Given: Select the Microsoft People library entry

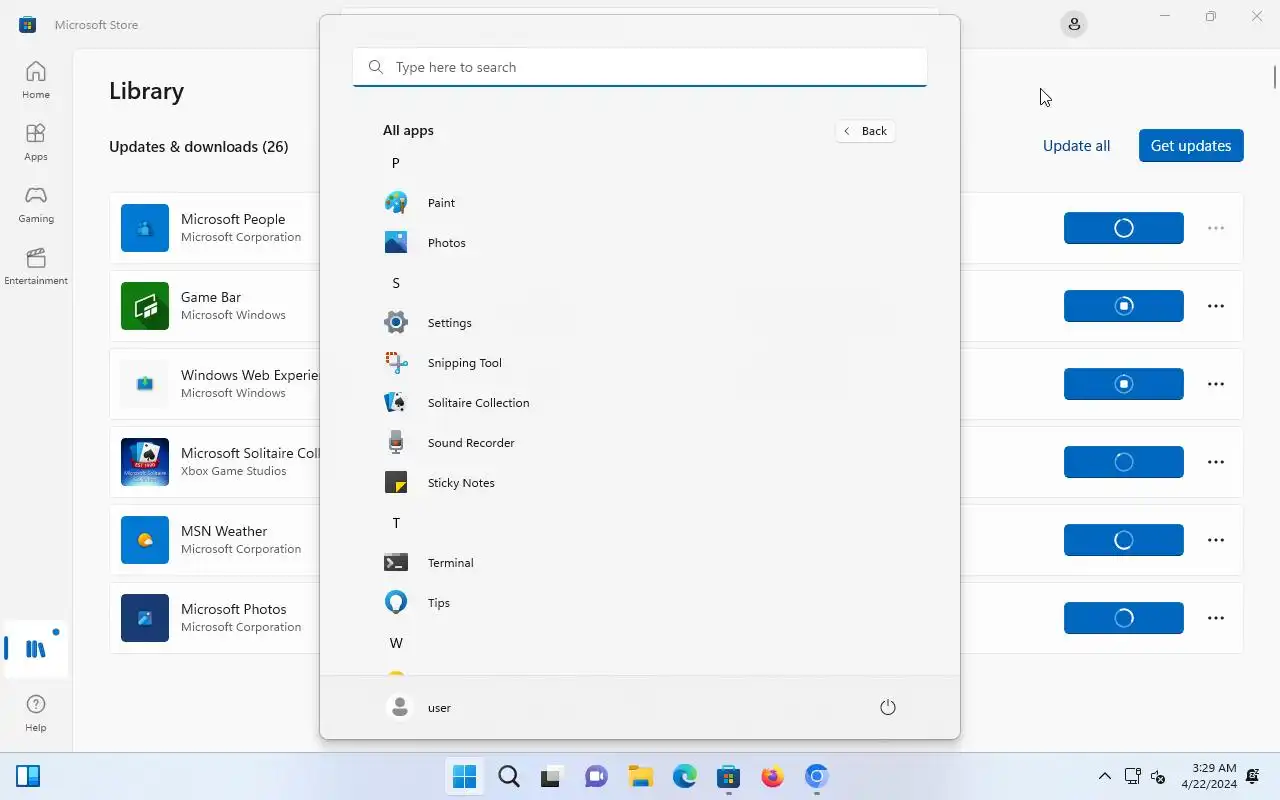Looking at the screenshot, I should 215,228.
